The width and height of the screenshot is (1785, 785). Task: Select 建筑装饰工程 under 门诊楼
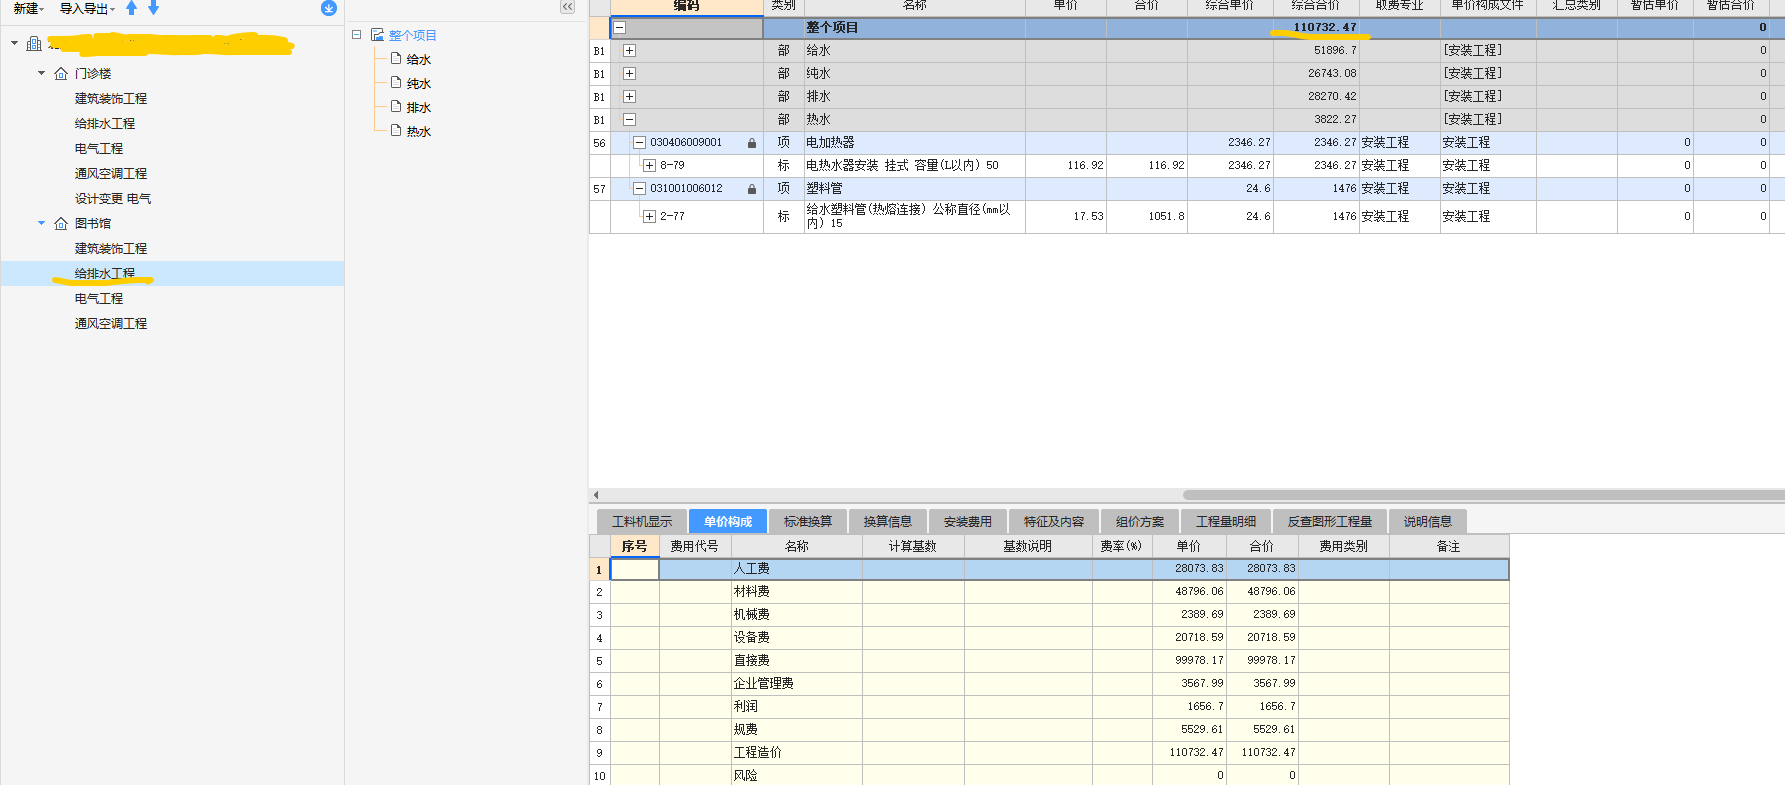pyautogui.click(x=111, y=99)
